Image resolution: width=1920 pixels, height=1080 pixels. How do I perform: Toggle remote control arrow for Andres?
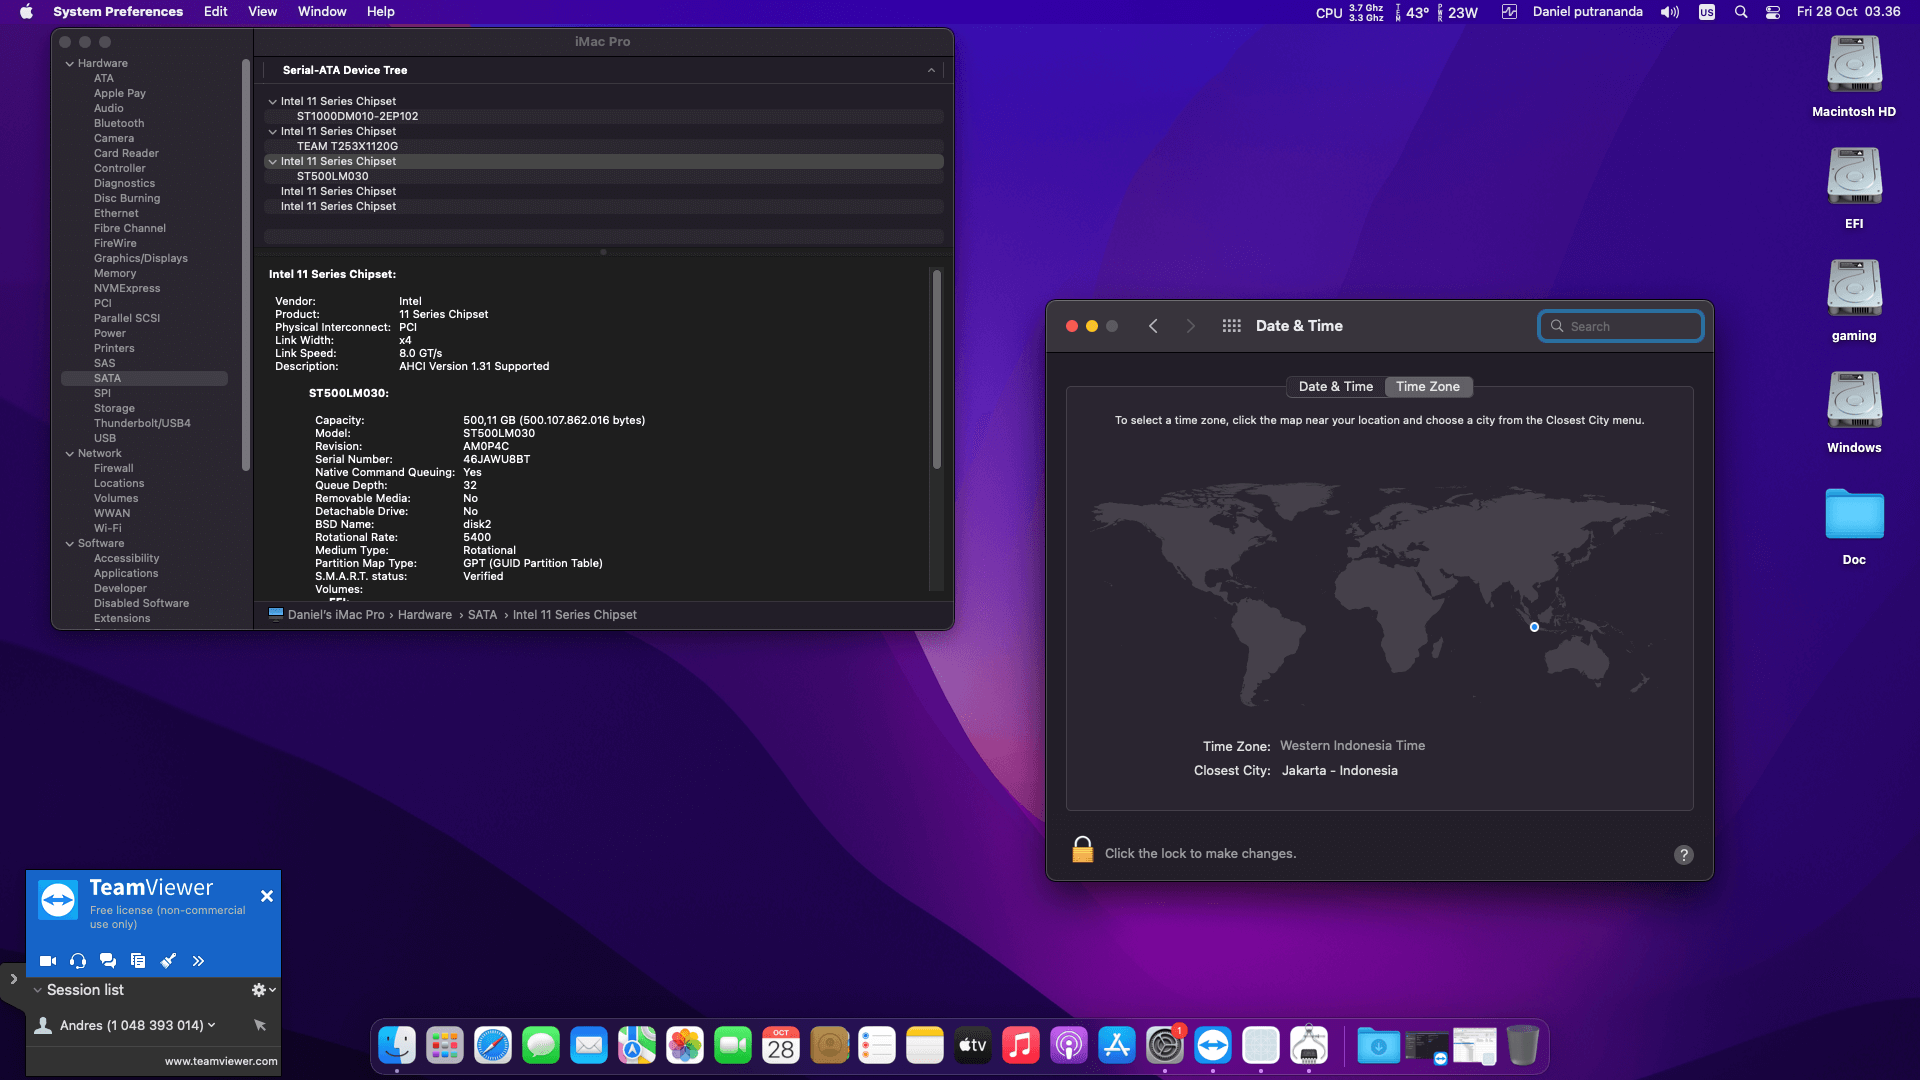[x=260, y=1025]
